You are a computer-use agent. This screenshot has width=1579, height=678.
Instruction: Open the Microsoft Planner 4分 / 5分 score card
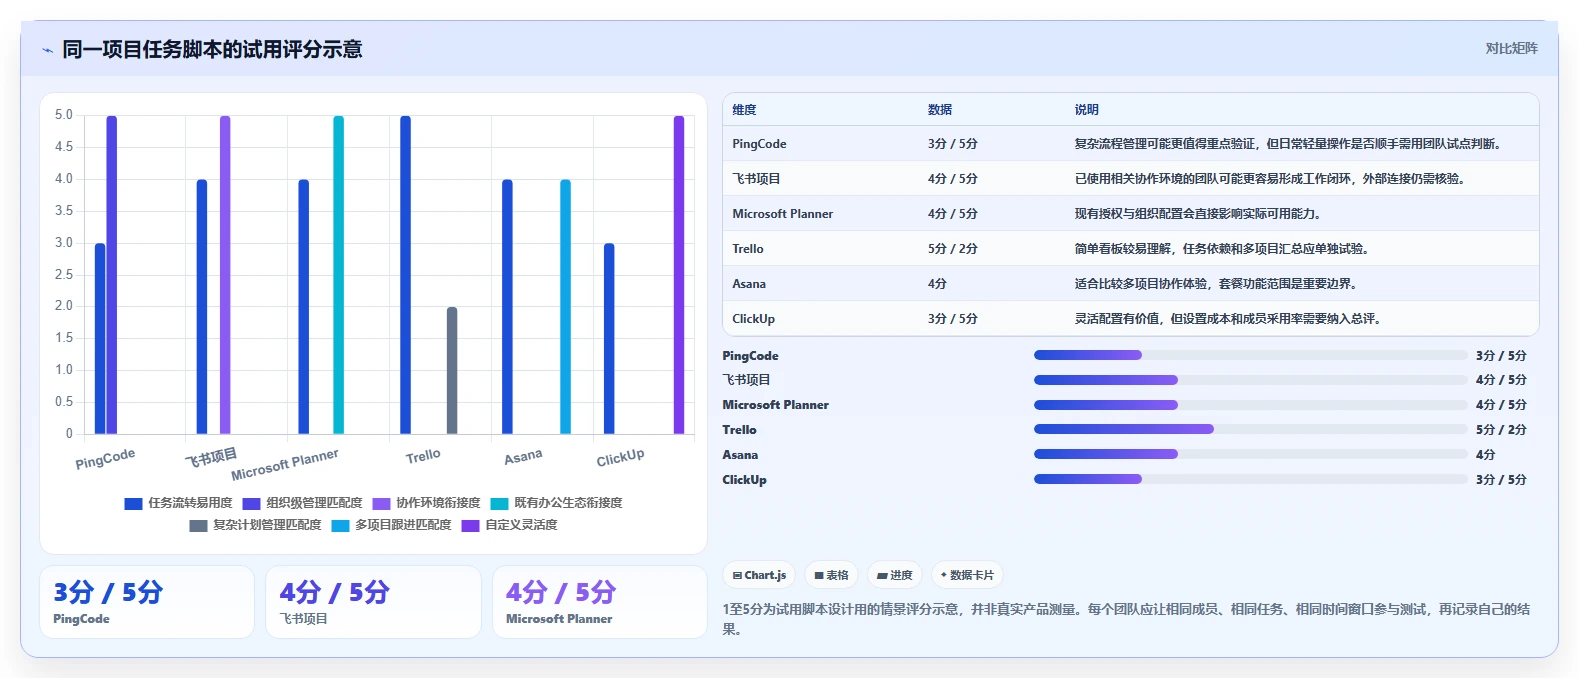600,602
